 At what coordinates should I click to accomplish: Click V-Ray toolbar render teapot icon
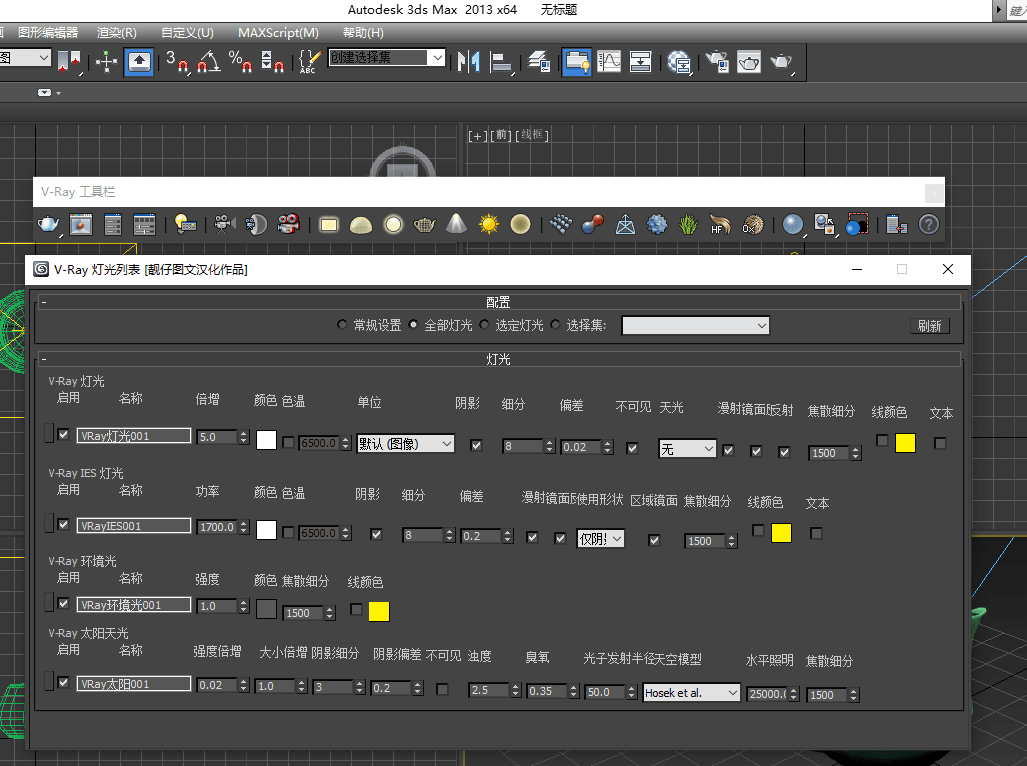(48, 225)
